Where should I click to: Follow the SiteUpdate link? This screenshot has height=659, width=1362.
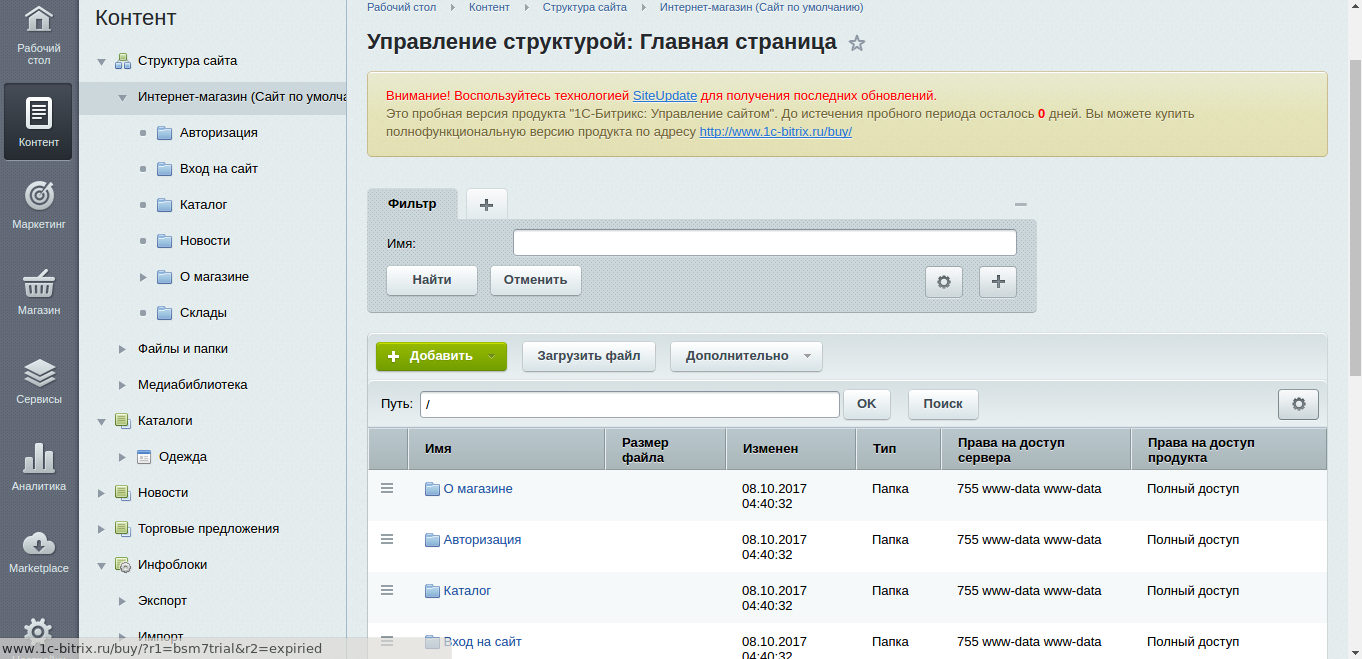point(664,96)
